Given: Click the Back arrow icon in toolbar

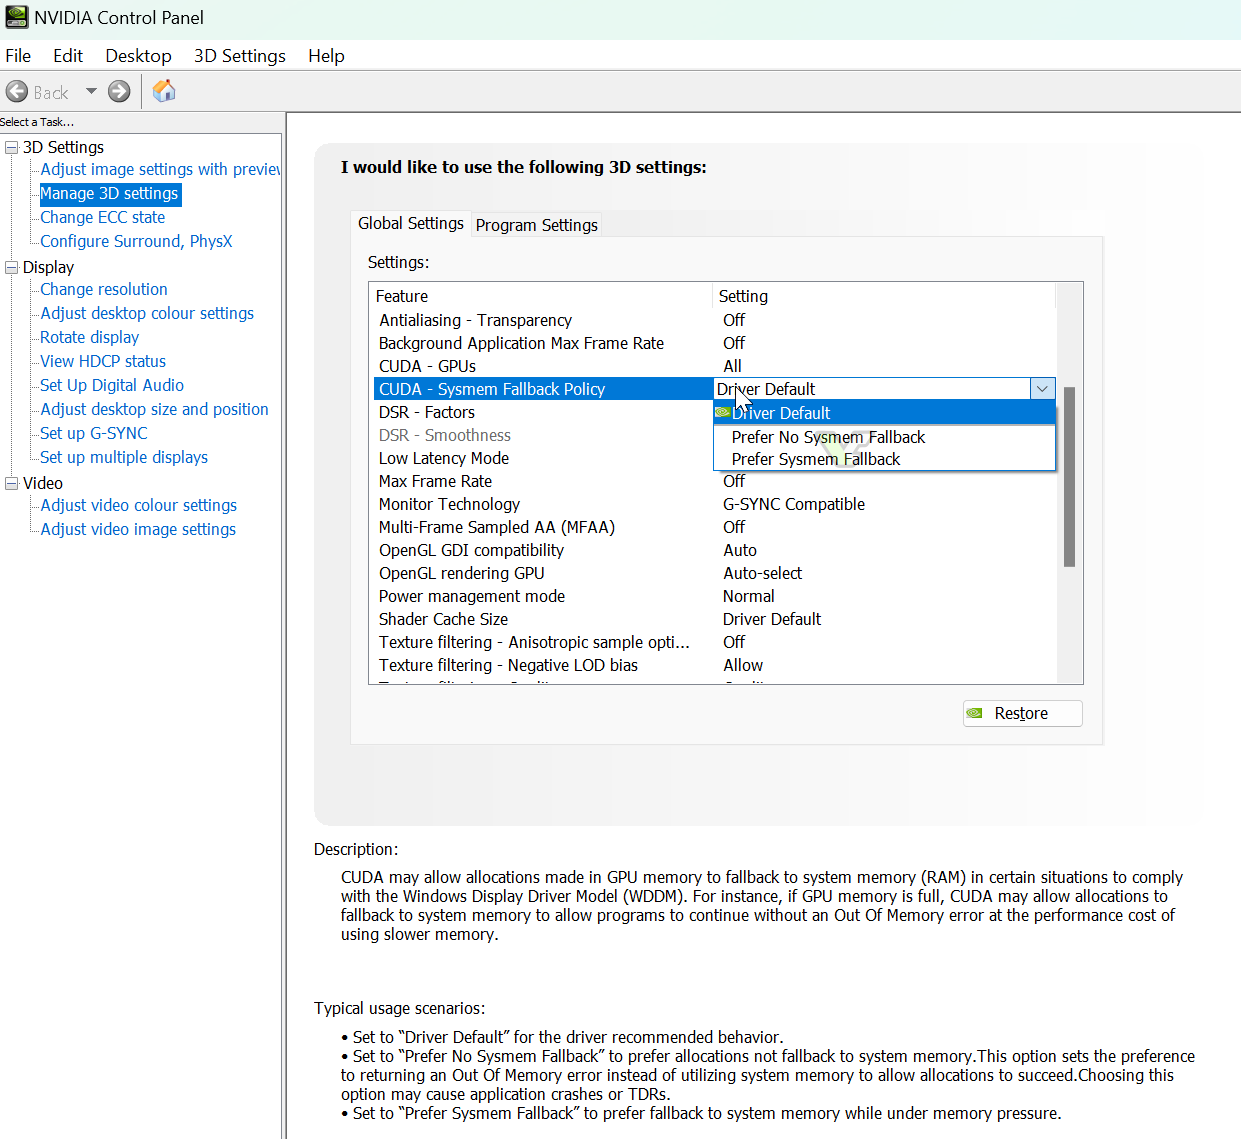Looking at the screenshot, I should 17,92.
